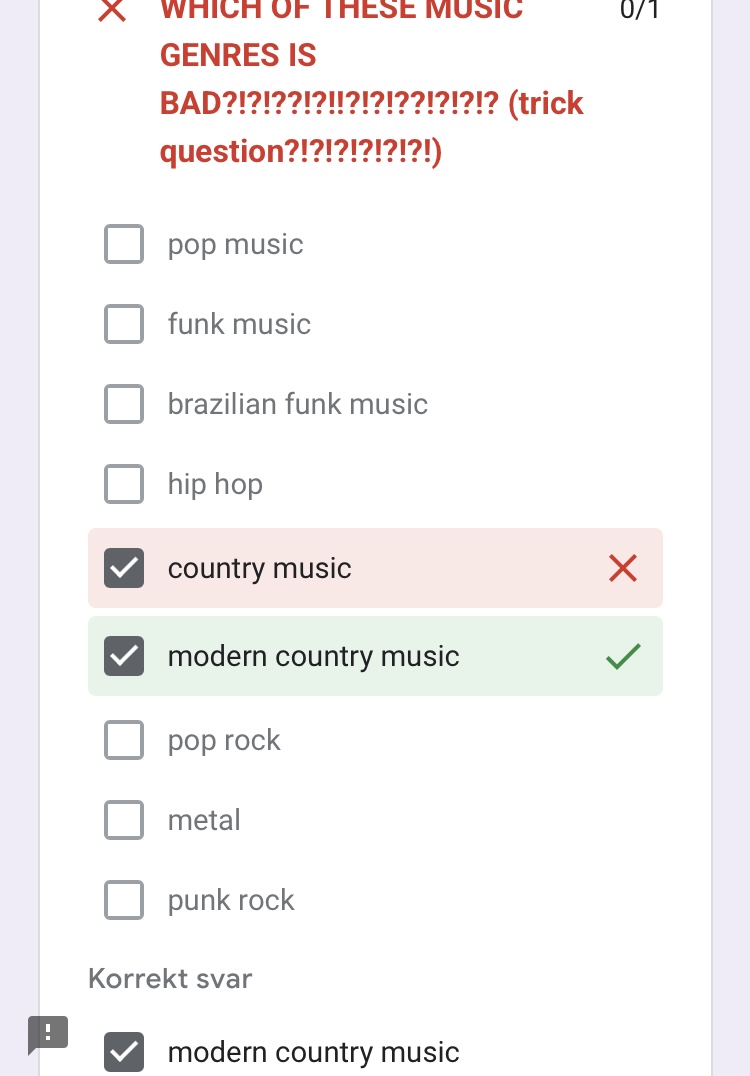The width and height of the screenshot is (750, 1076).
Task: Uncheck the country music checkbox
Action: click(124, 568)
